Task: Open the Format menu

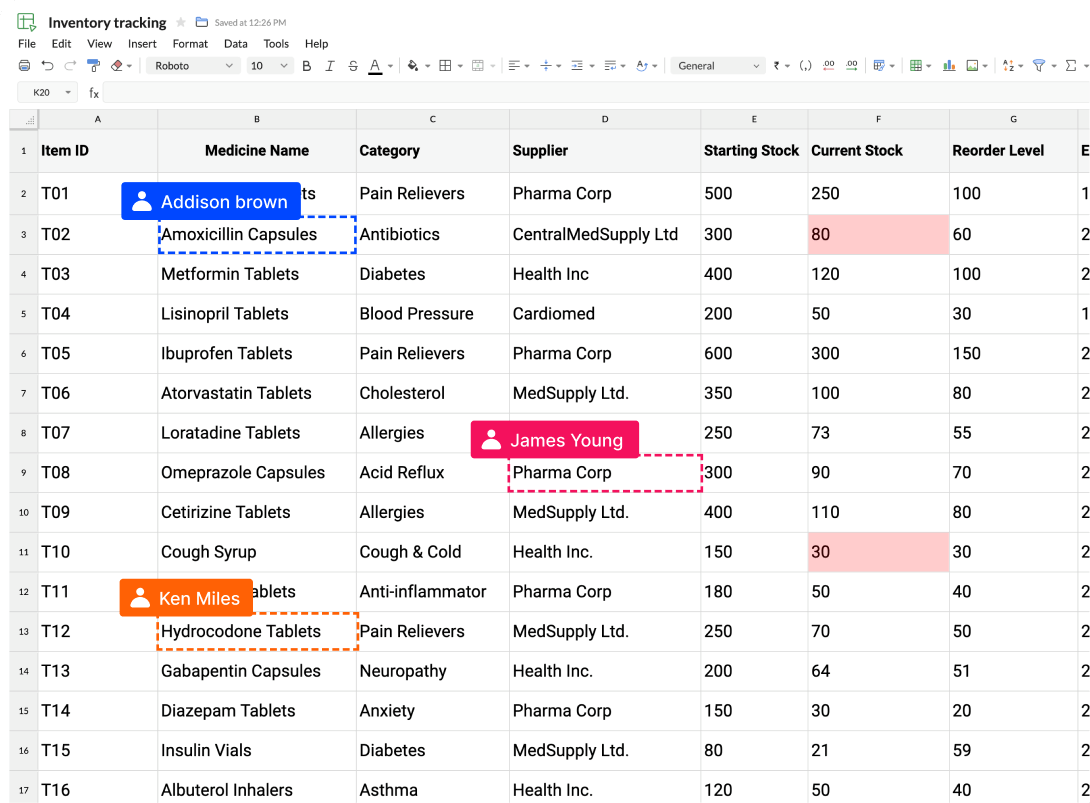Action: point(190,44)
